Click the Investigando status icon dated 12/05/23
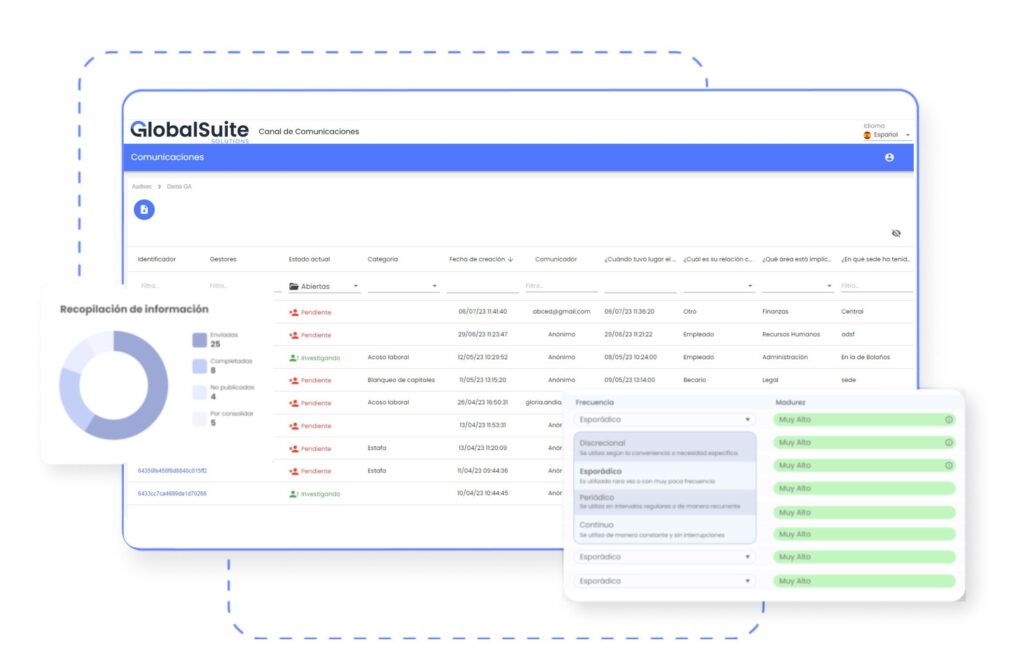1024x662 pixels. pyautogui.click(x=293, y=357)
